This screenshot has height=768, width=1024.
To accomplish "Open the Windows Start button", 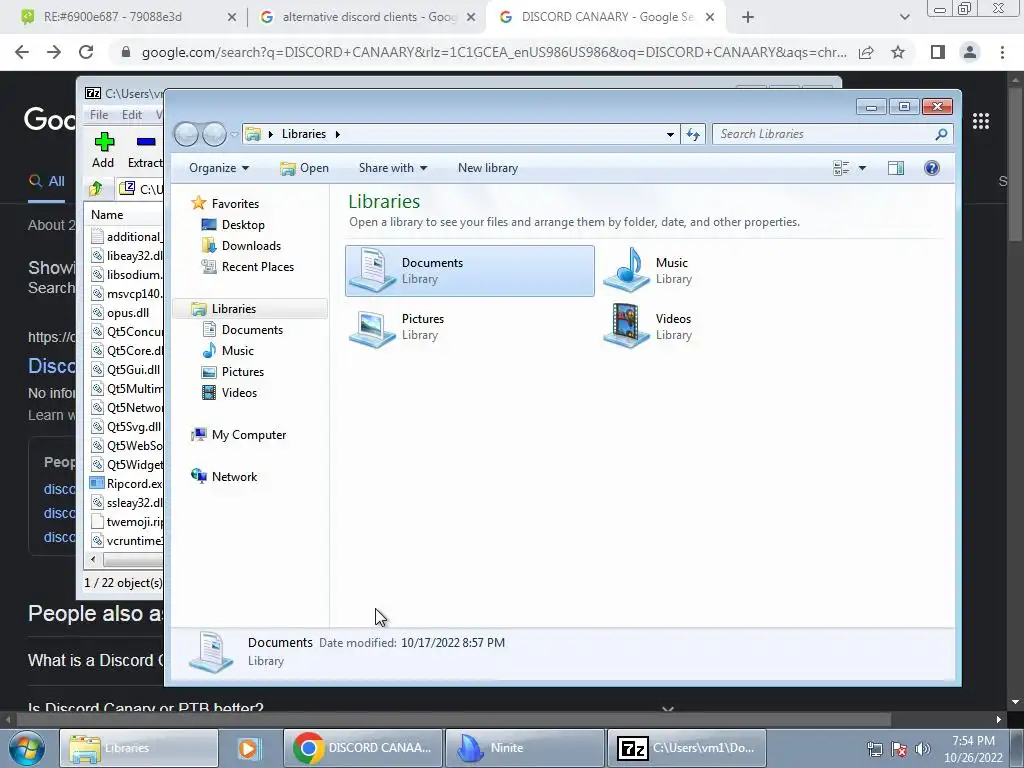I will [27, 748].
